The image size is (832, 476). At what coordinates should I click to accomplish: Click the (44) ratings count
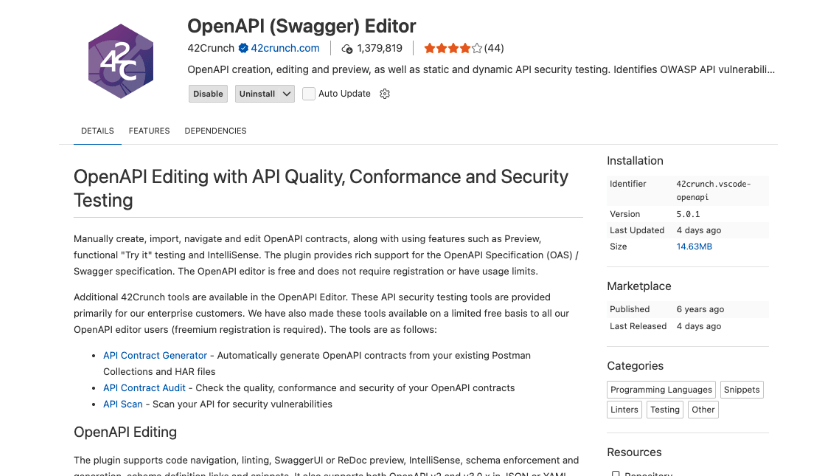click(494, 48)
